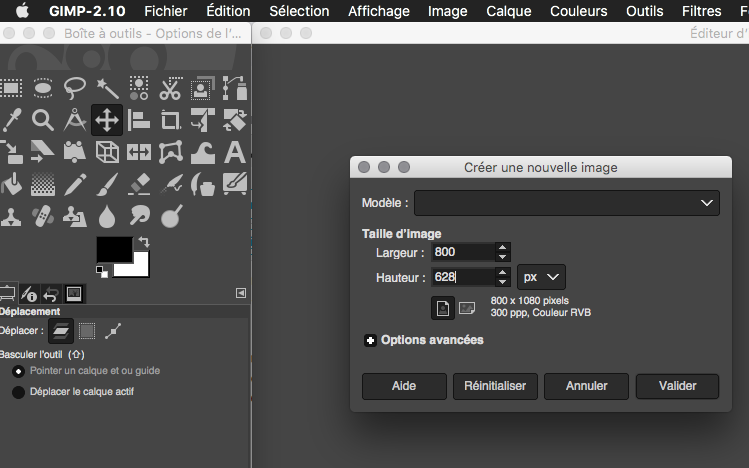Select the Move tool
This screenshot has height=468, width=749.
107,120
